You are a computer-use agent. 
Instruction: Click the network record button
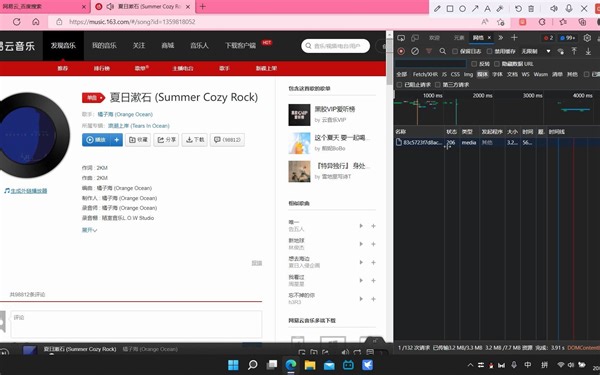pos(401,51)
